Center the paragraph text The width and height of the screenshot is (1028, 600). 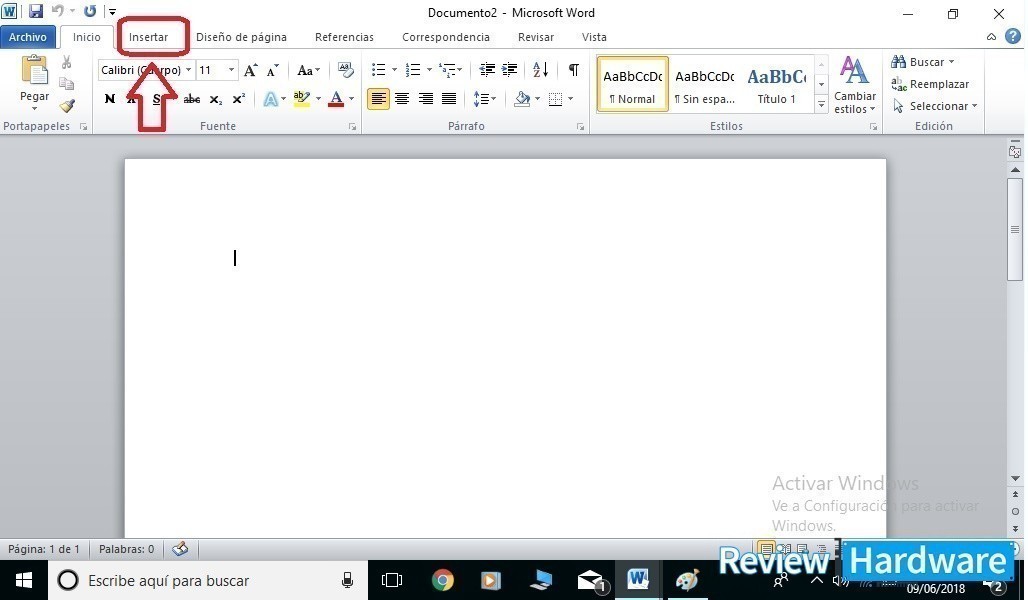point(402,99)
